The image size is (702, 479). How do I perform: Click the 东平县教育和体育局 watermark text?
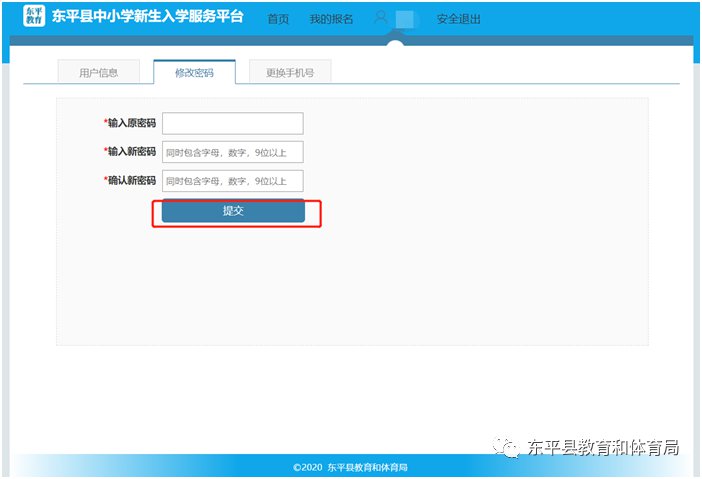pyautogui.click(x=603, y=447)
